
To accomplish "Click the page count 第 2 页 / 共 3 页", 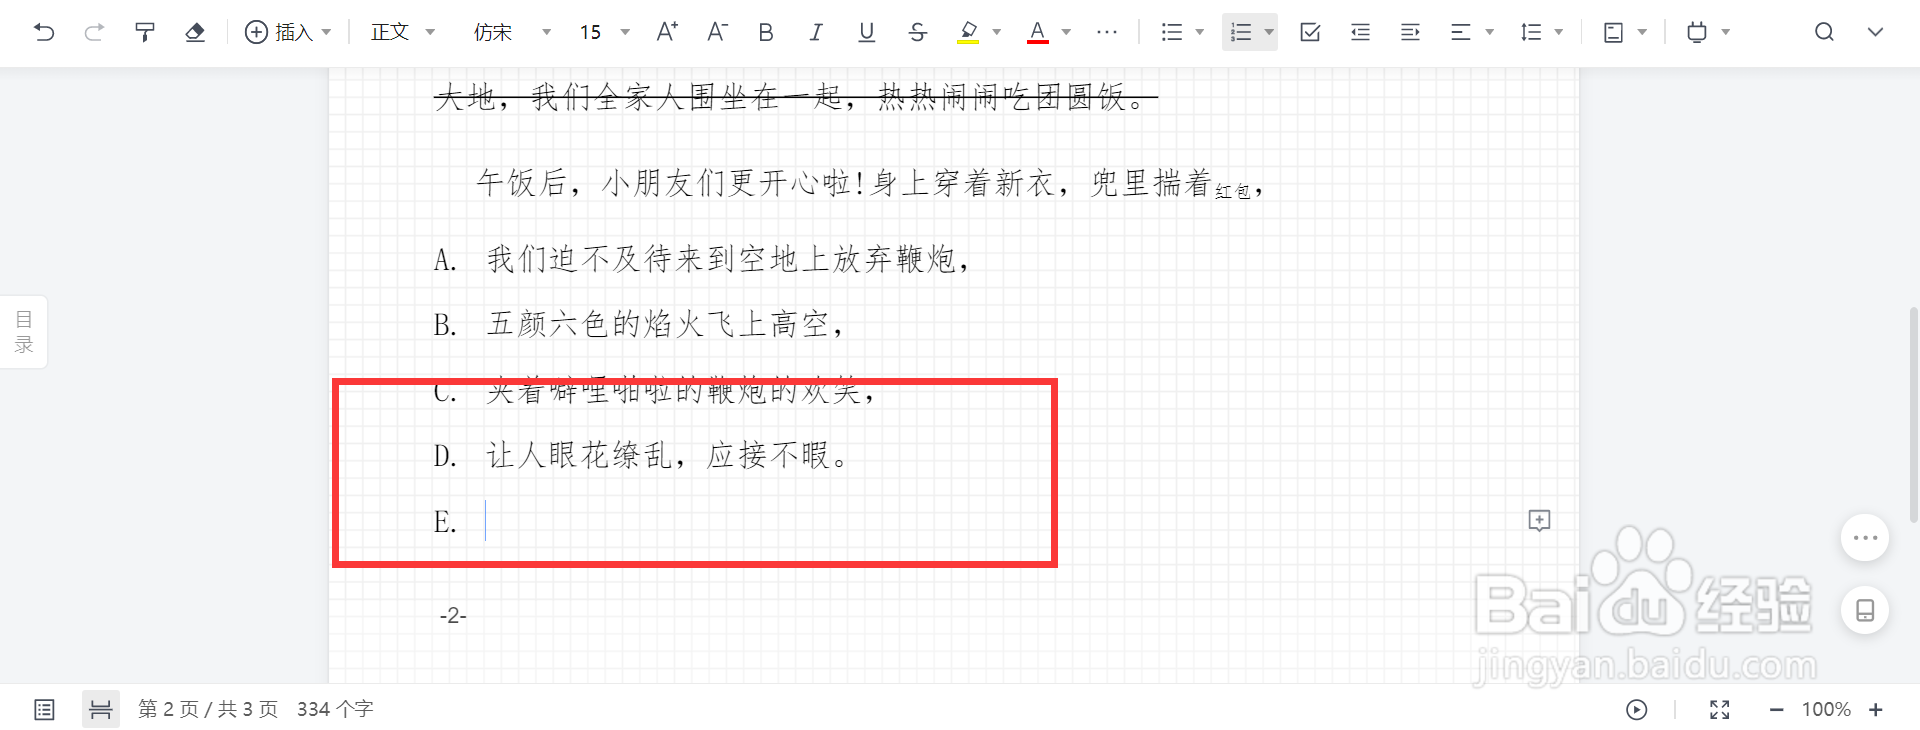I will tap(208, 709).
